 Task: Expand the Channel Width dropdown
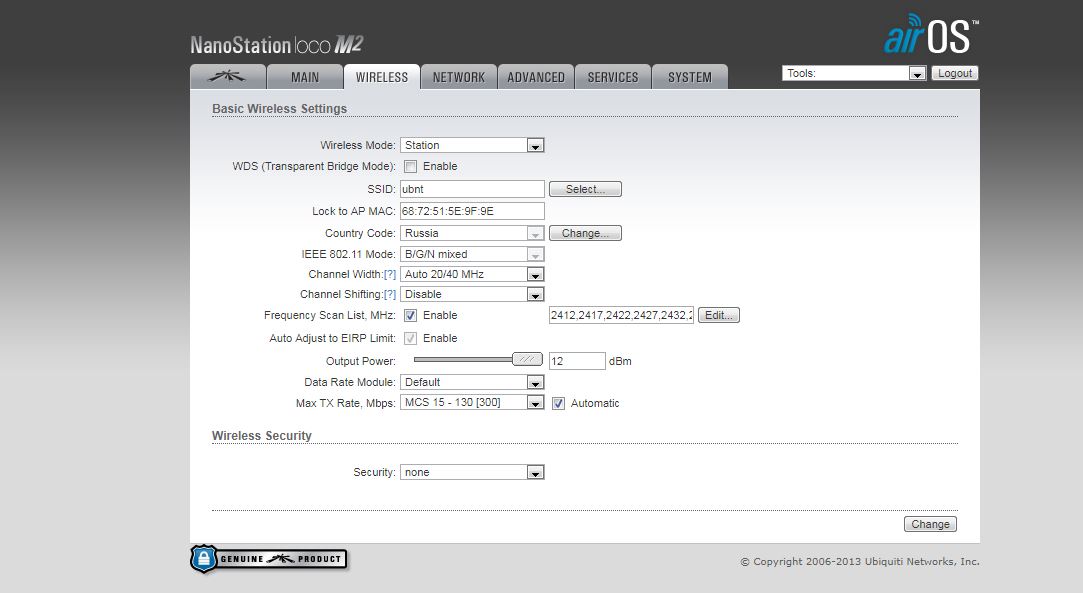click(472, 274)
